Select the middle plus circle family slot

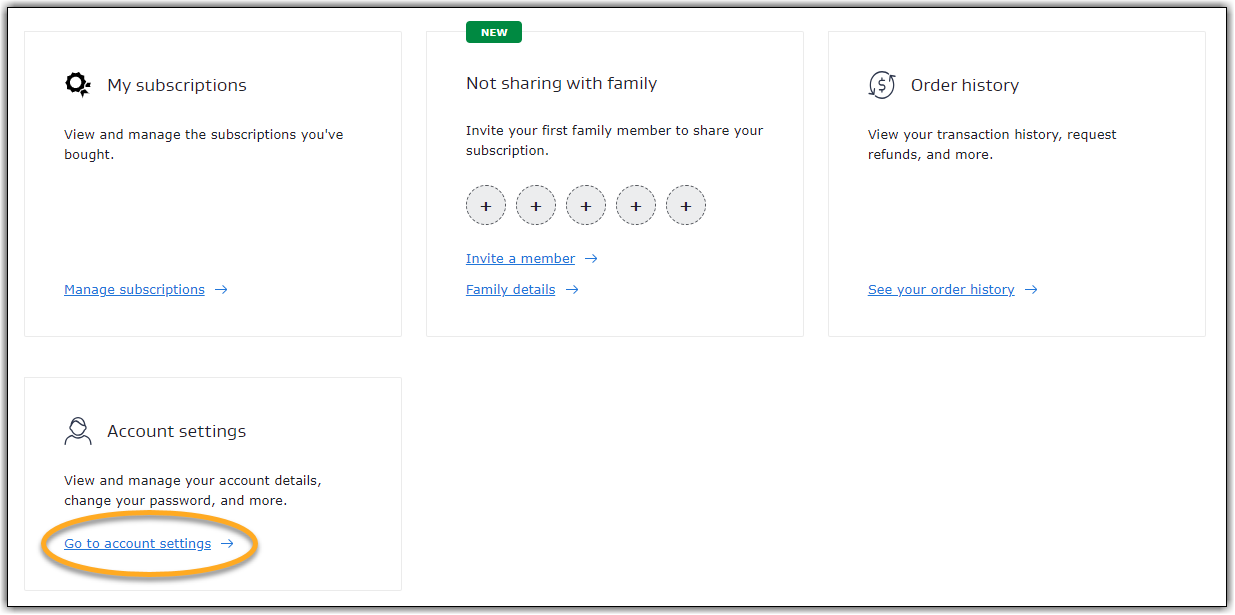click(x=586, y=206)
